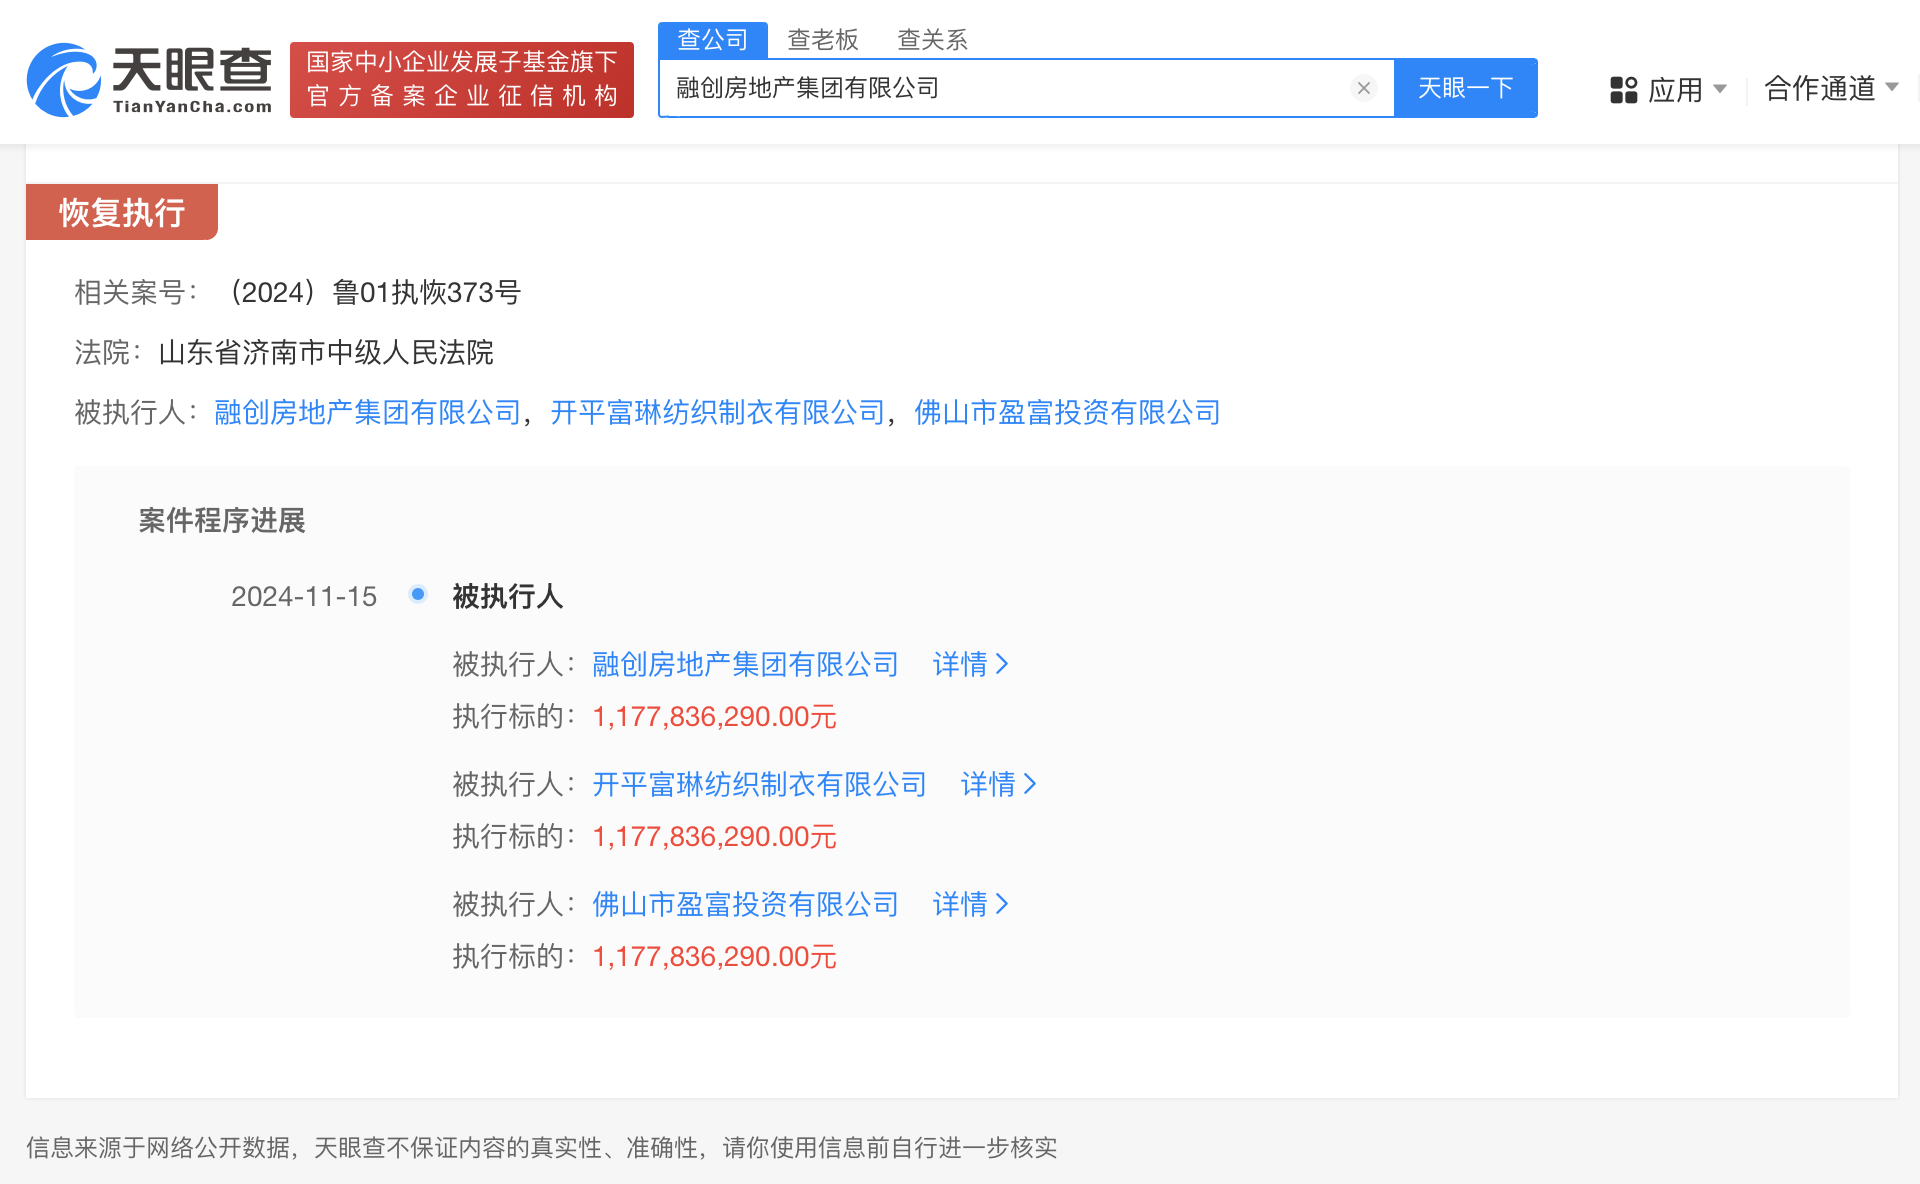Click the 应用 grid icon
Viewport: 1920px width, 1184px height.
(x=1623, y=90)
